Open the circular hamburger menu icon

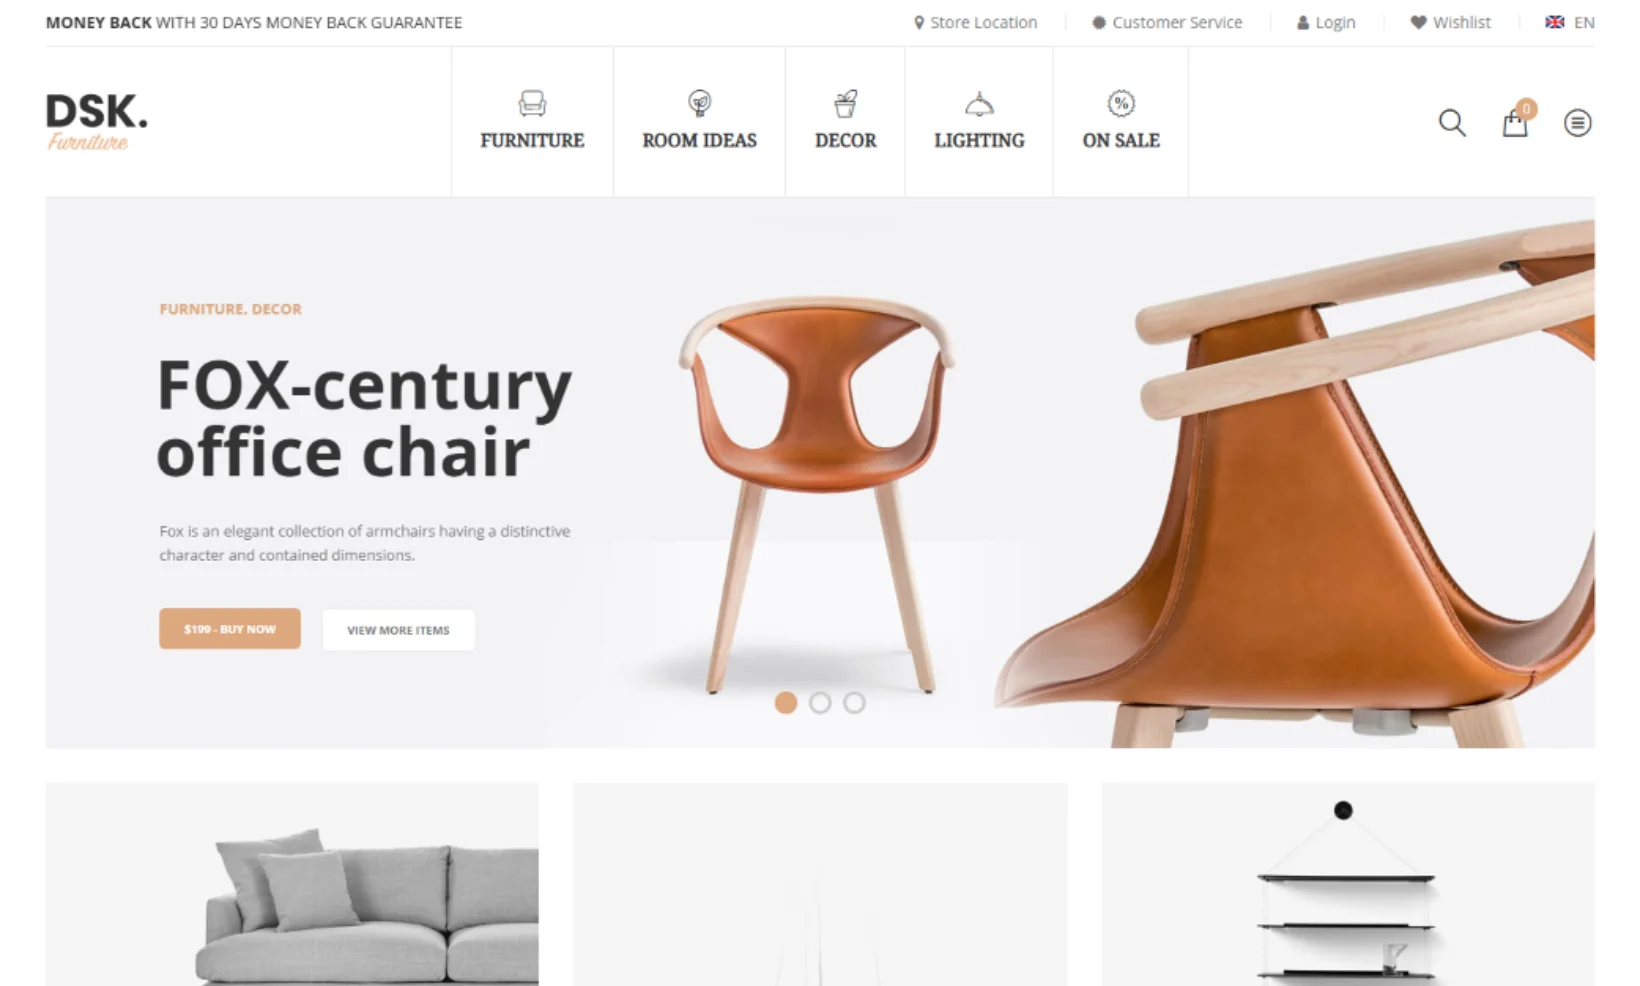[x=1577, y=123]
